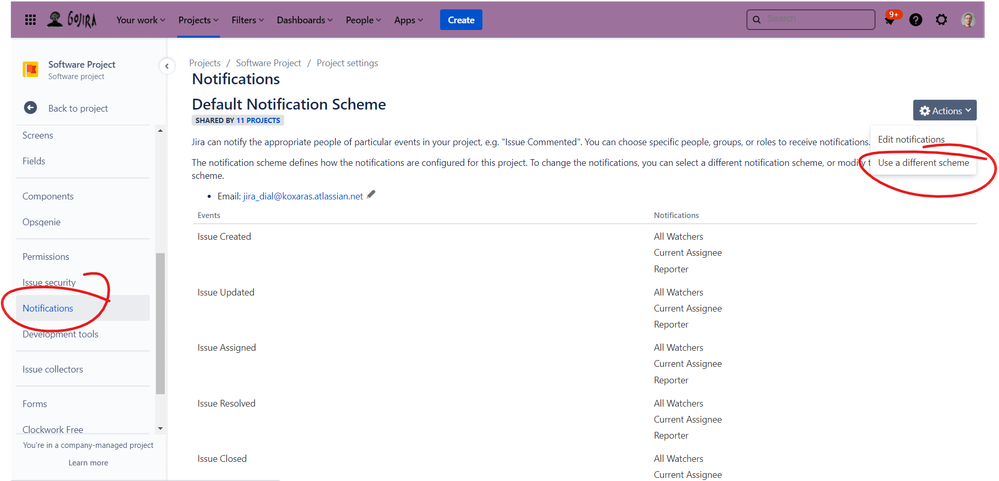This screenshot has height=481, width=999.
Task: Click the Software Project breadcrumb link
Action: 268,63
